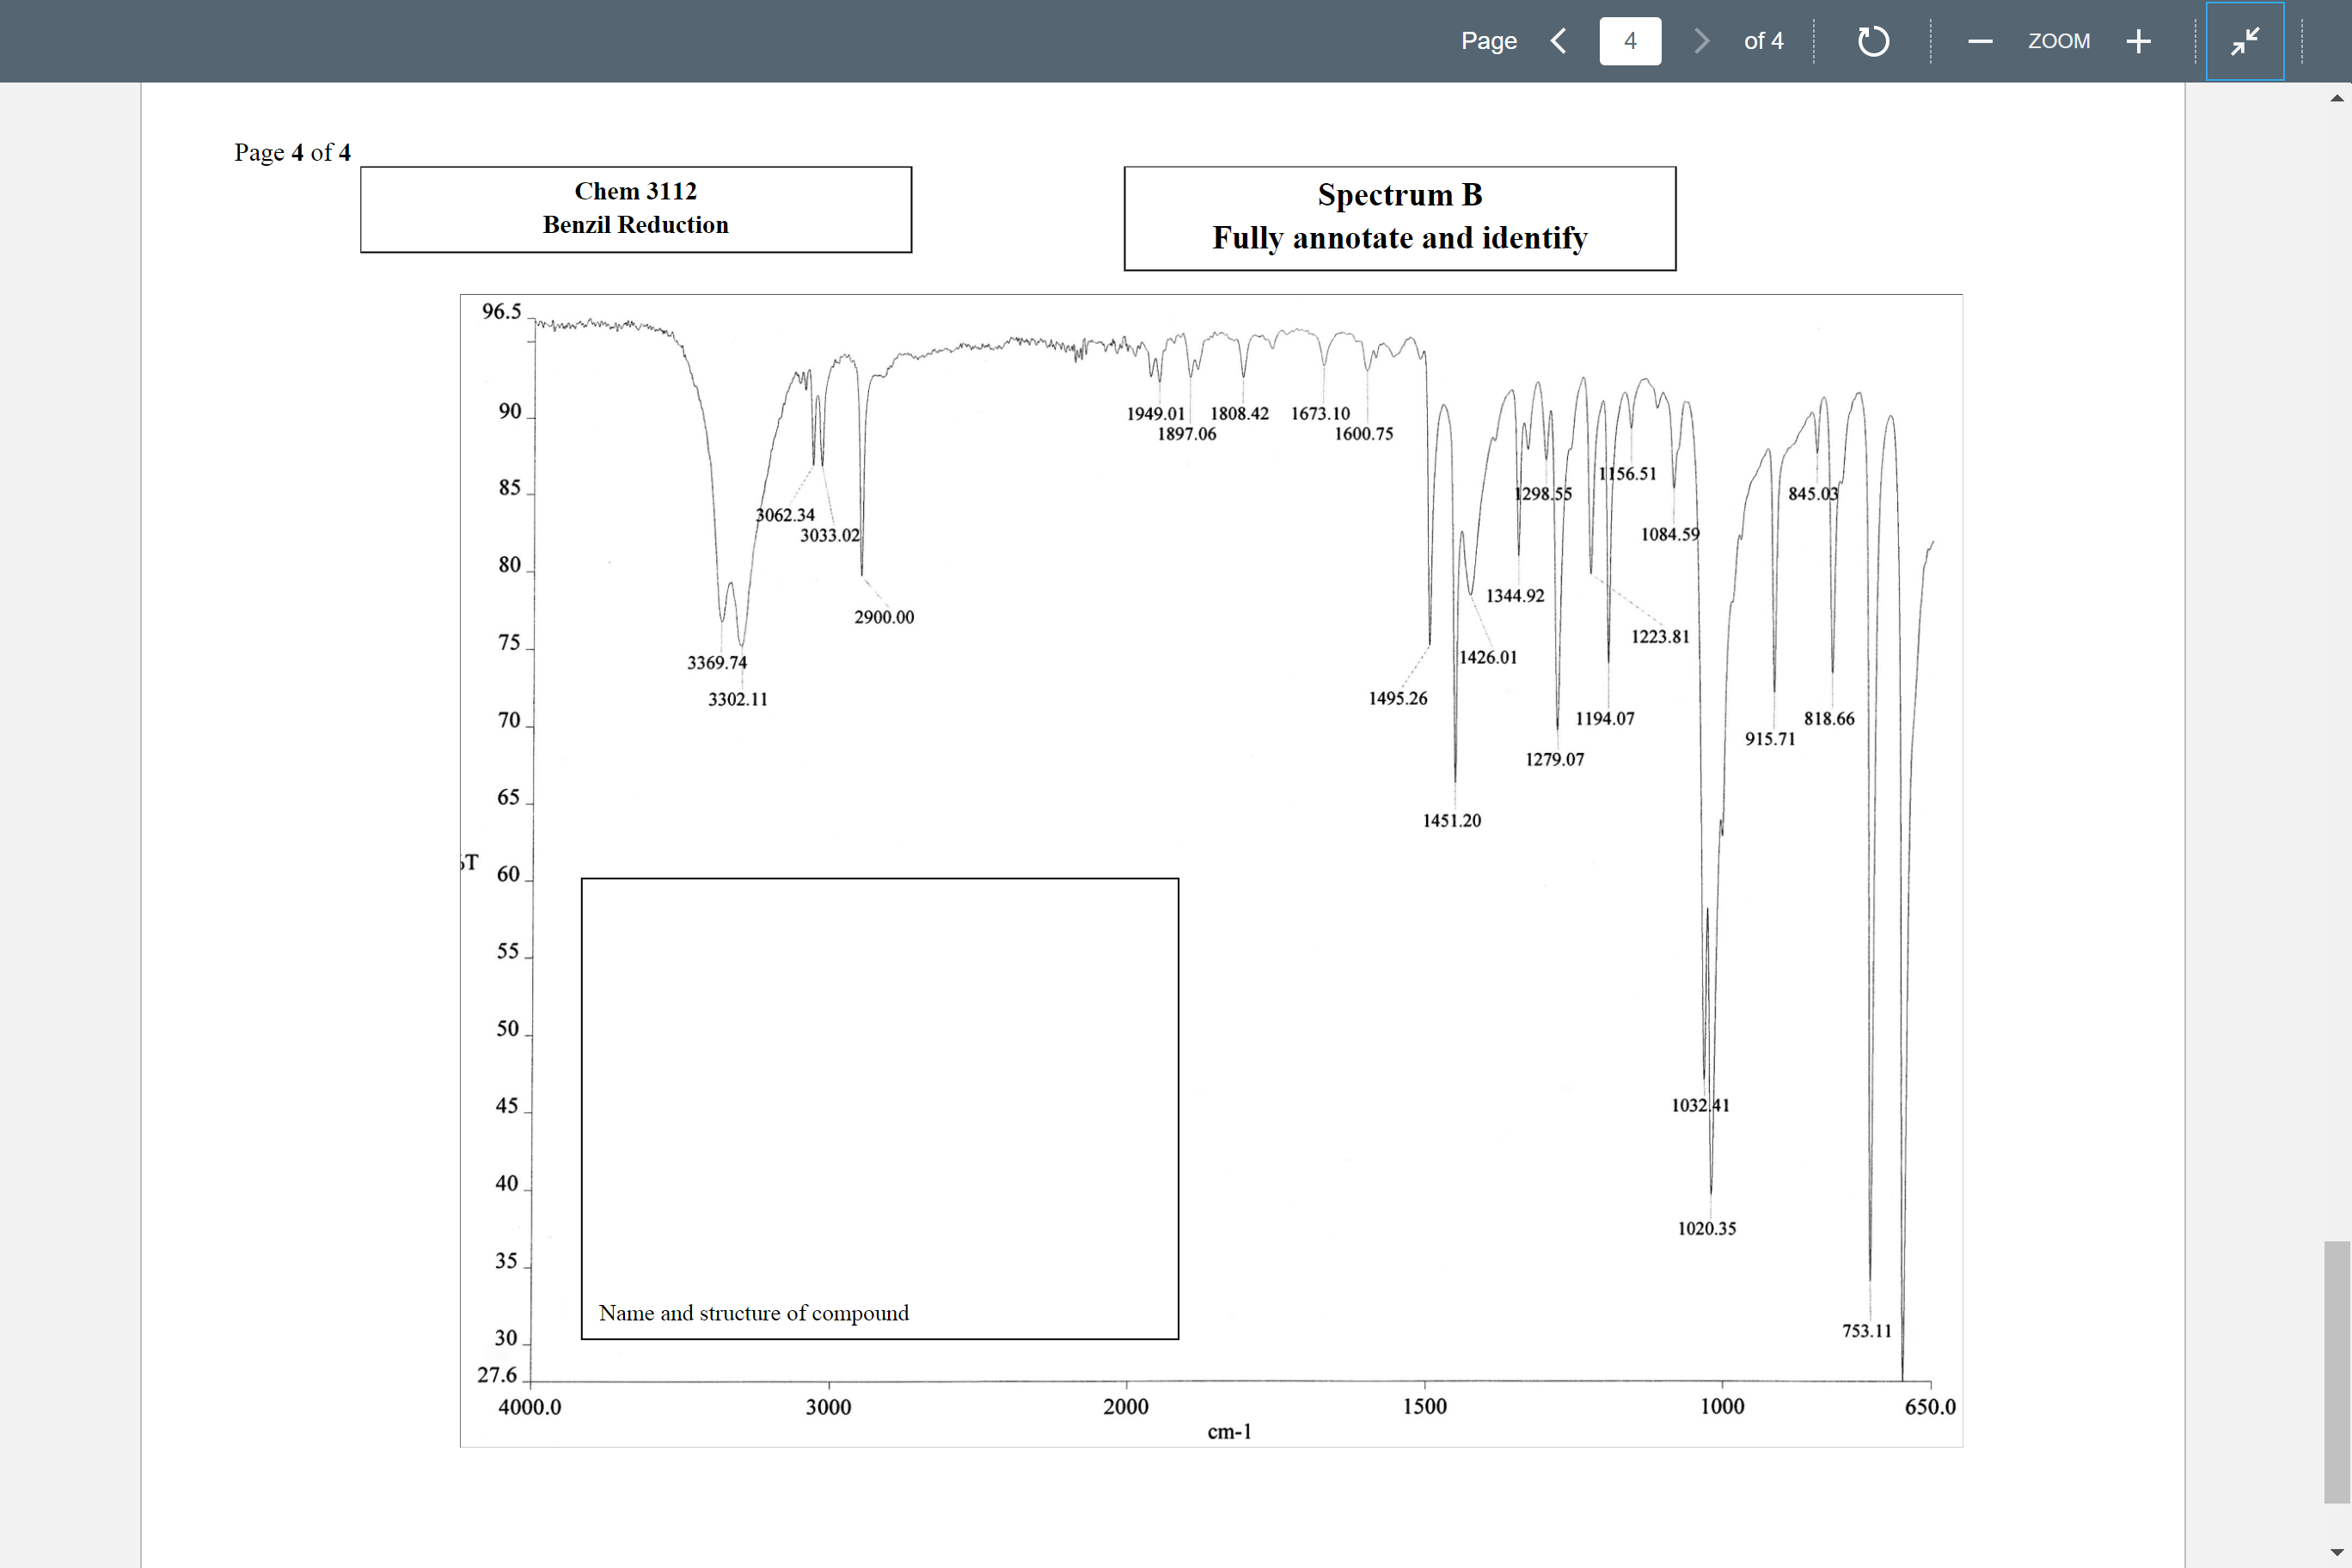Click the rotate page icon
Viewport: 2352px width, 1568px height.
1874,41
